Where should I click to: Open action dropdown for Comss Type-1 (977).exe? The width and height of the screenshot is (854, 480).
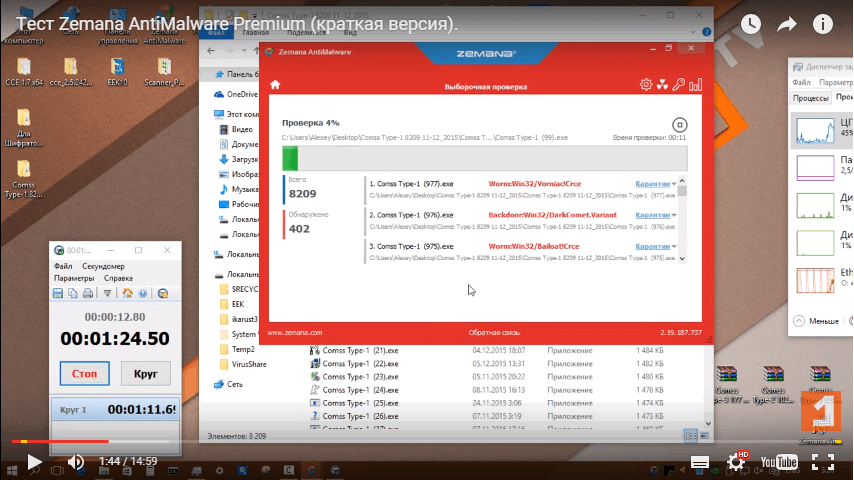674,184
